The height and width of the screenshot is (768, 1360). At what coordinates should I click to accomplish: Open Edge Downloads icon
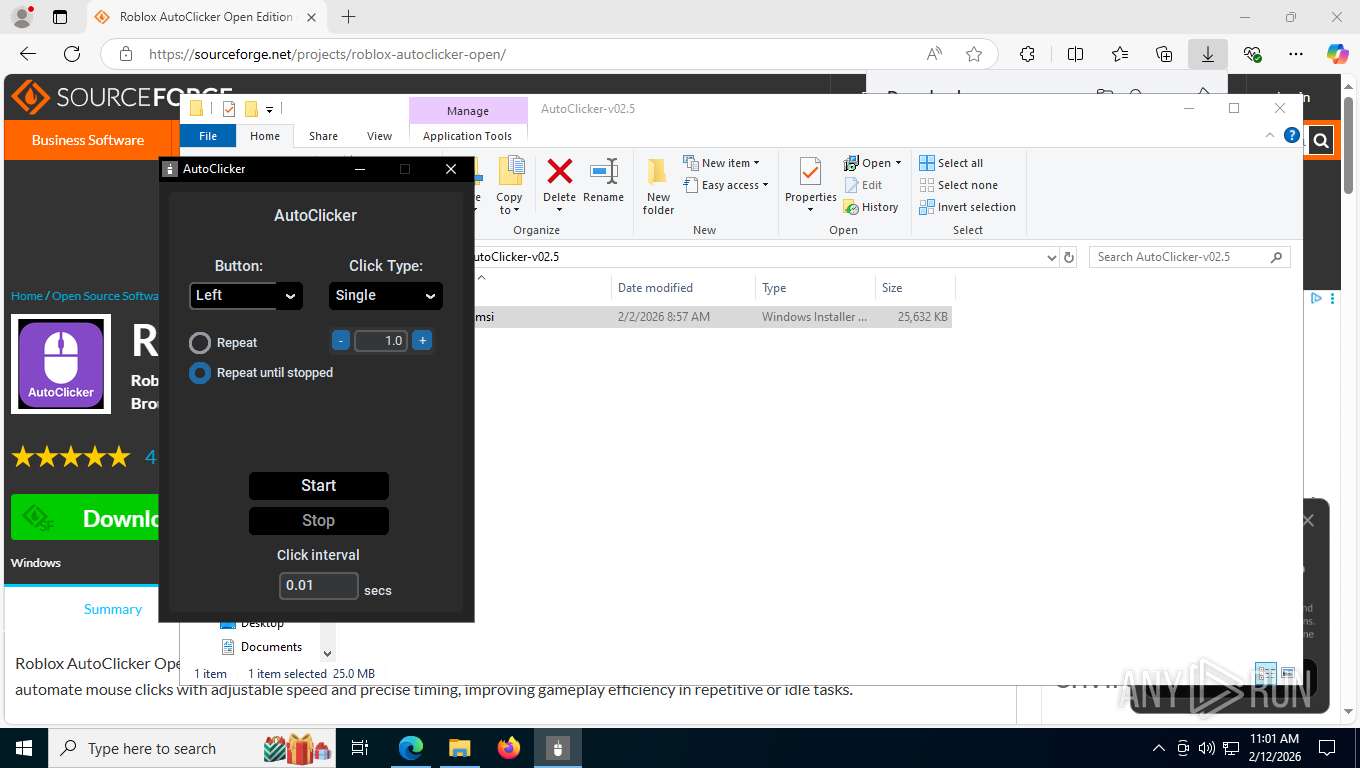tap(1208, 54)
